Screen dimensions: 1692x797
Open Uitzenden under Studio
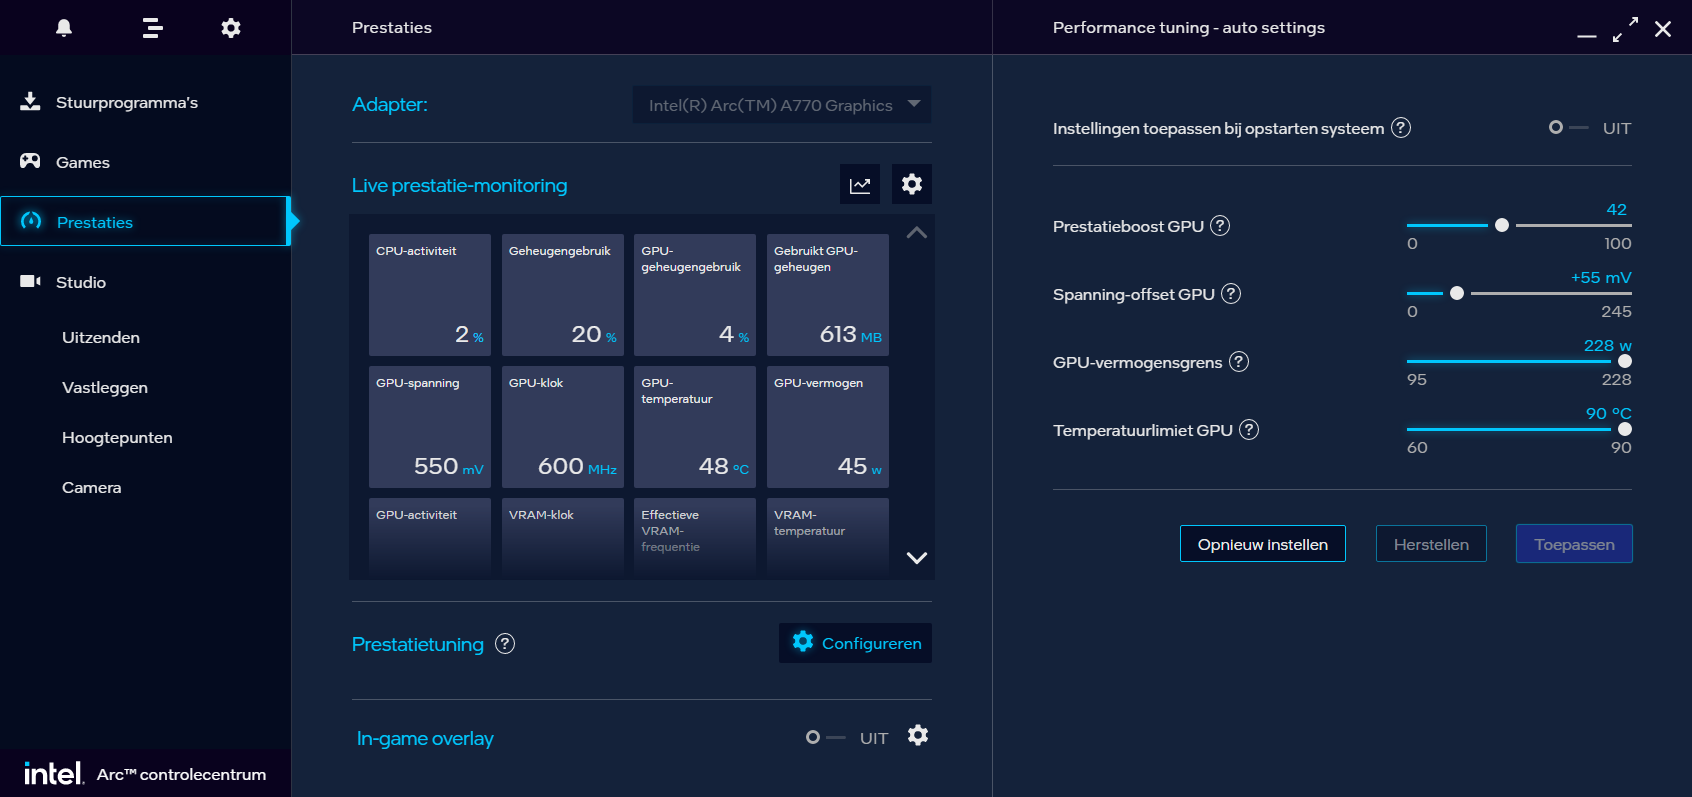[x=101, y=338]
